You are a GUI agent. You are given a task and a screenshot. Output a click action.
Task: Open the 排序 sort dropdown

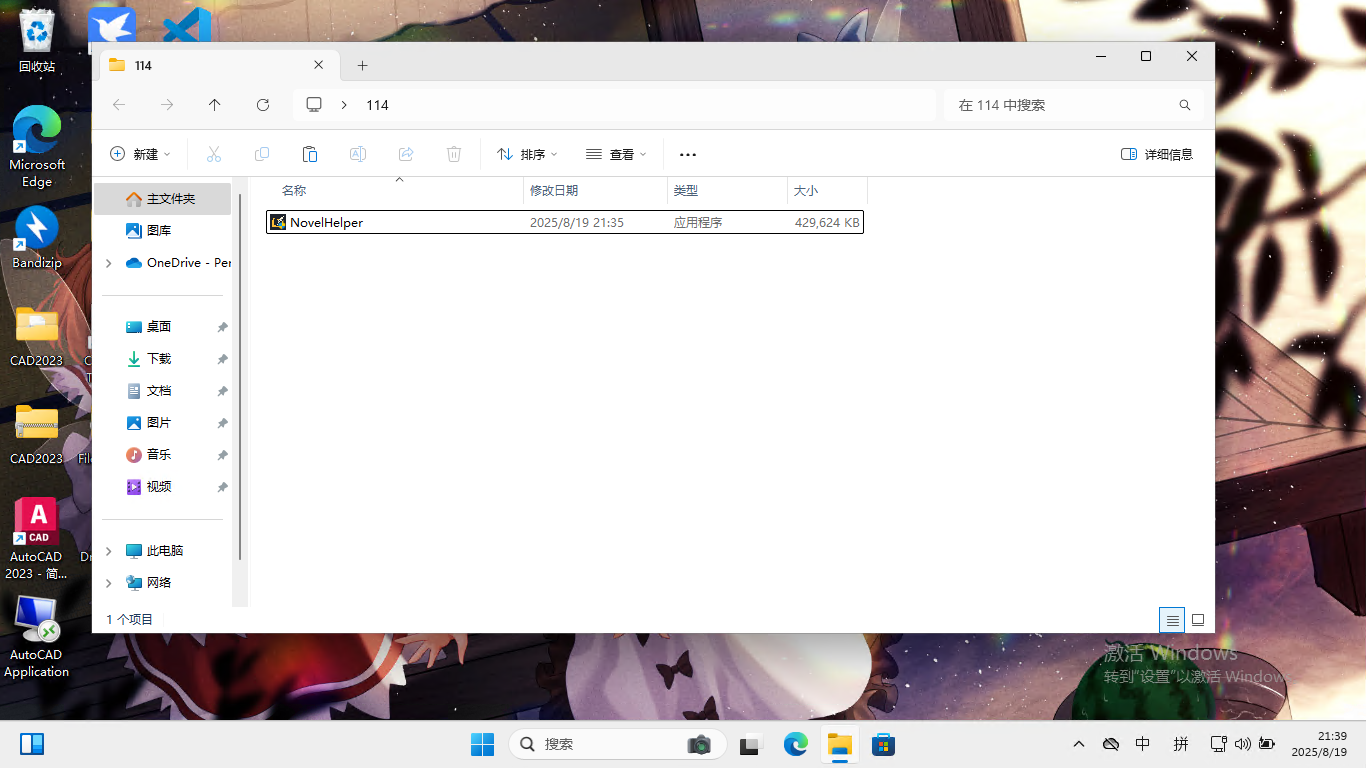point(527,154)
